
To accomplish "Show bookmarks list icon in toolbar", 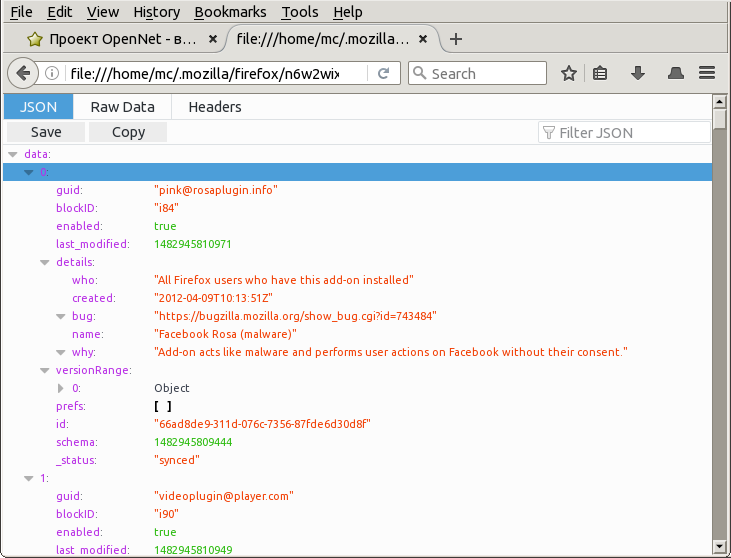I will tap(600, 73).
